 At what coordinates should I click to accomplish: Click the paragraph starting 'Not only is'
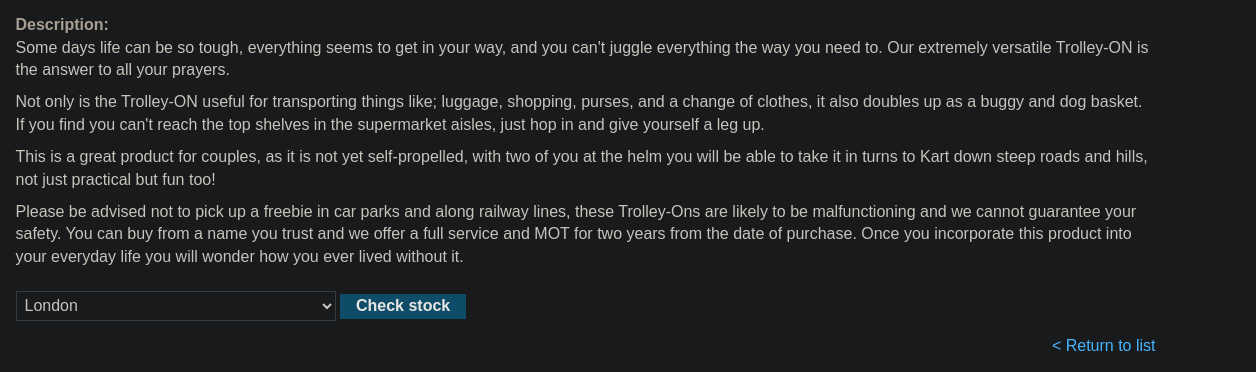pyautogui.click(x=579, y=113)
